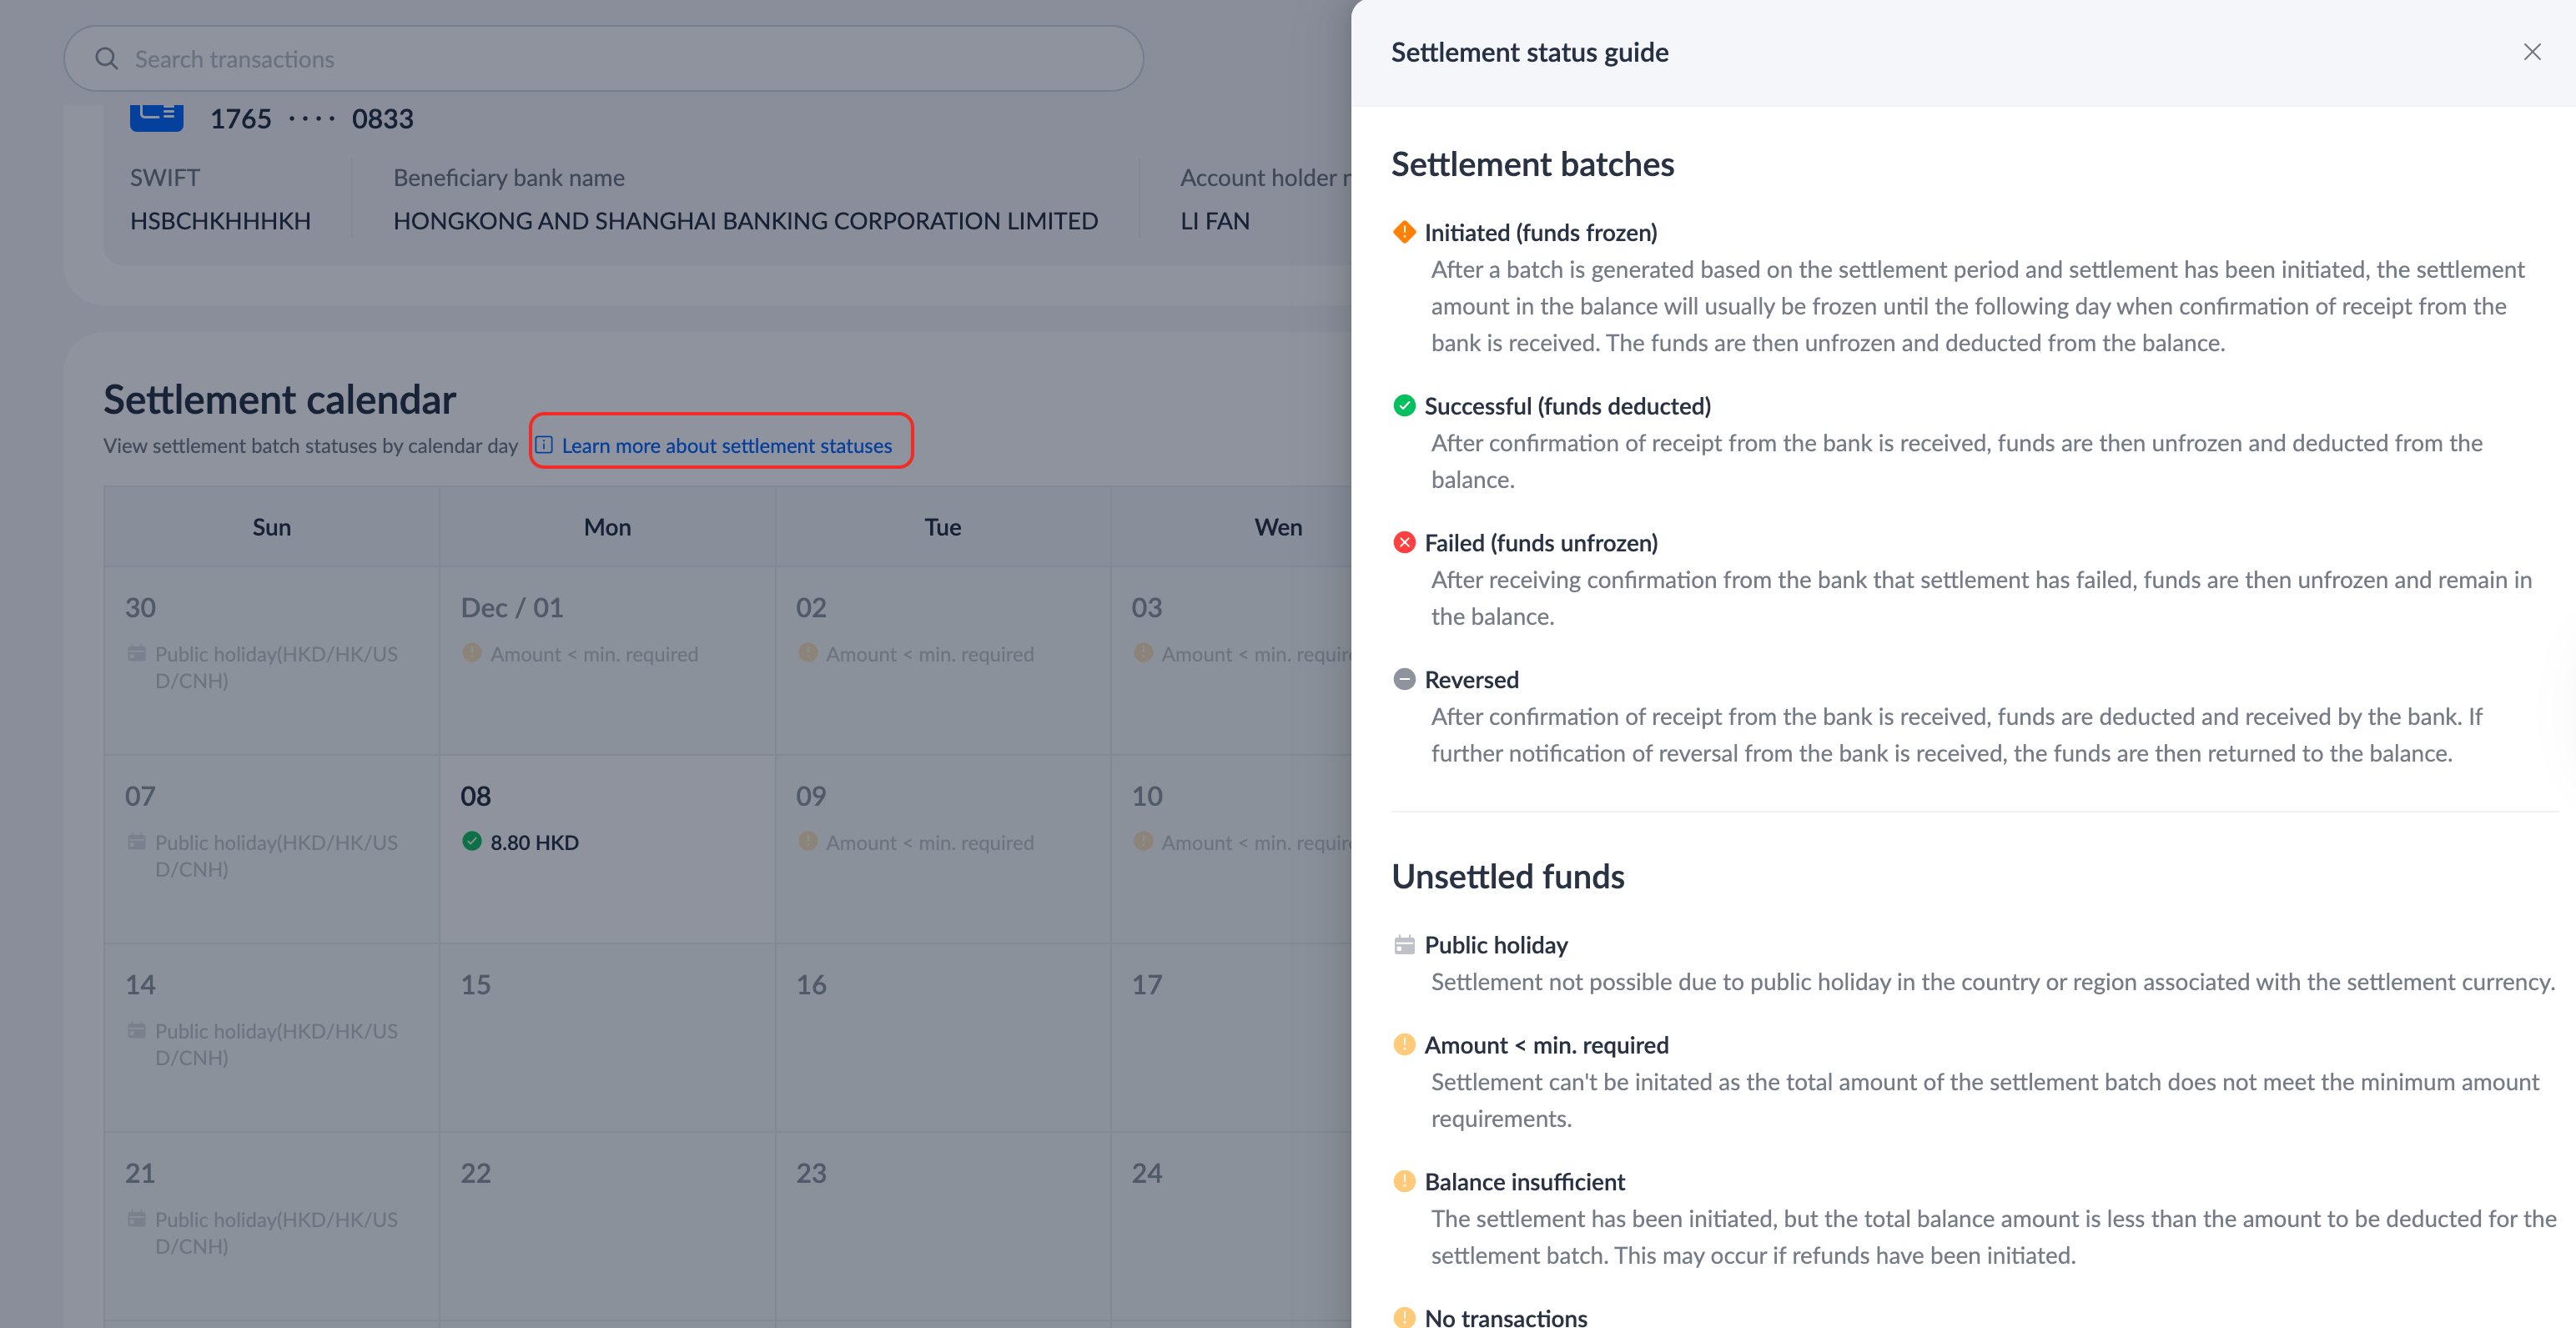Click the search magnifier icon
This screenshot has width=2576, height=1328.
[x=106, y=59]
